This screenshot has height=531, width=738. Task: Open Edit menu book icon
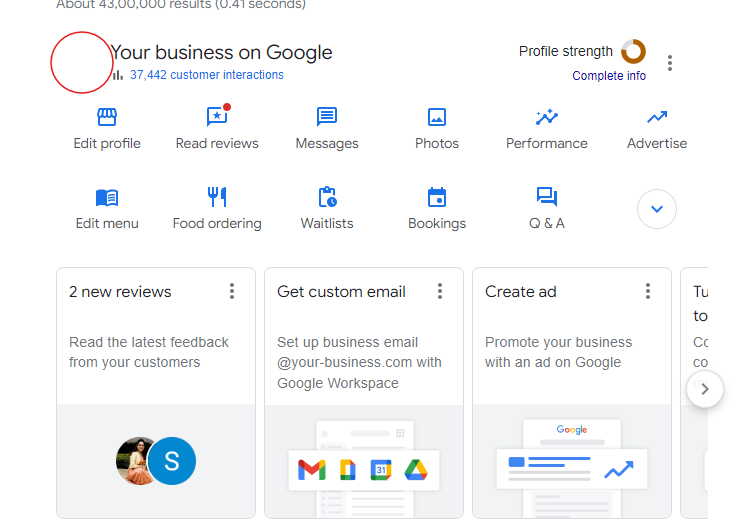(x=107, y=197)
